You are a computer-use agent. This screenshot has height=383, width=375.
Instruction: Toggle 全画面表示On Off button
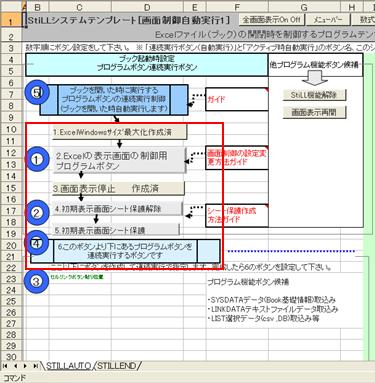[x=271, y=20]
